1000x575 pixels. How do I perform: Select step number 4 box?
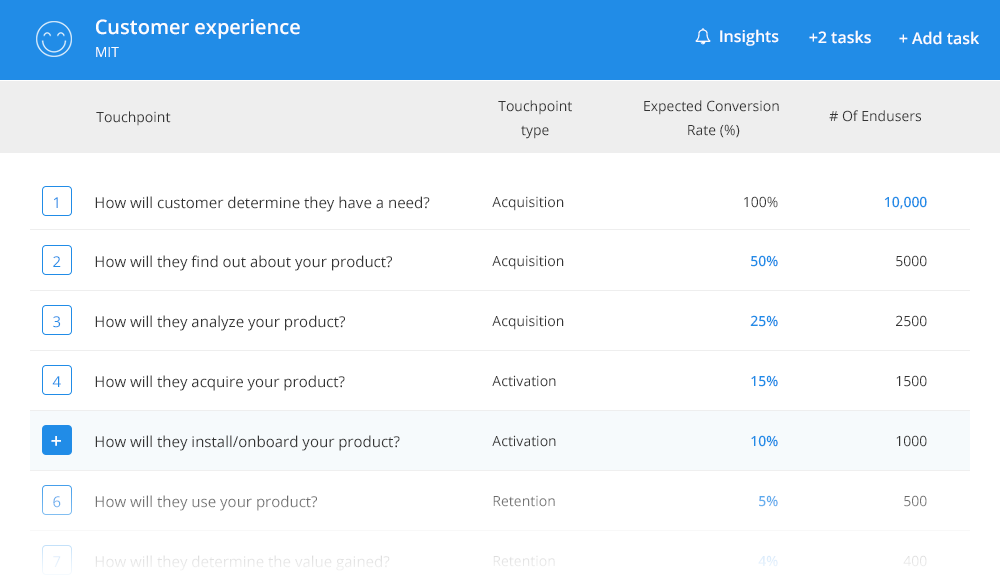(56, 381)
